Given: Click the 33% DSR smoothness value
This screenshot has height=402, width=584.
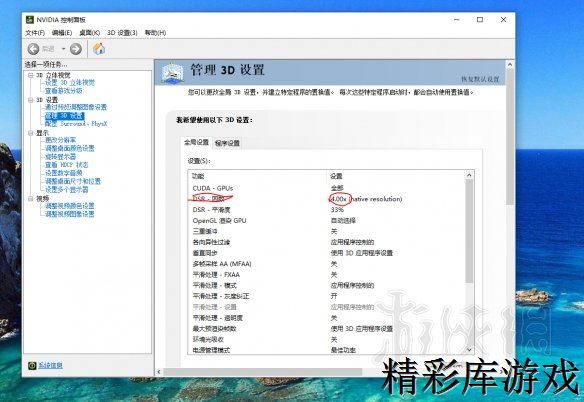Looking at the screenshot, I should point(337,210).
